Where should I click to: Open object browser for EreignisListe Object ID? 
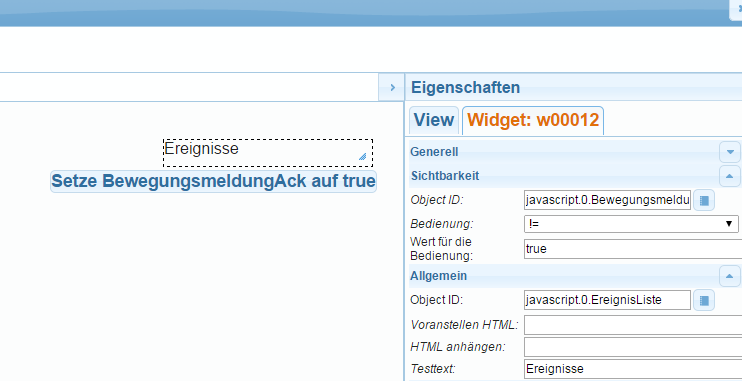704,300
